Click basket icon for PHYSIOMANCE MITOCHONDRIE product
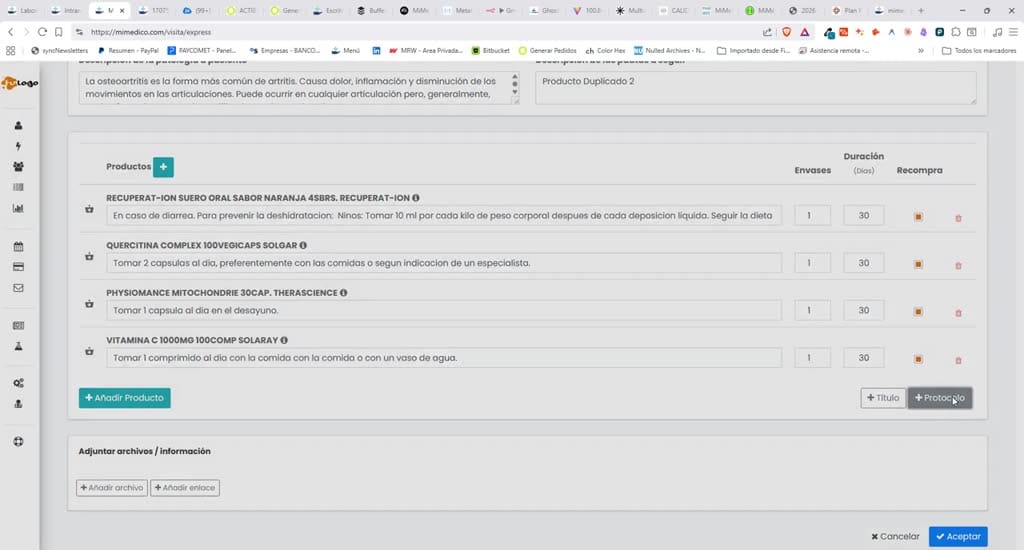 click(89, 304)
